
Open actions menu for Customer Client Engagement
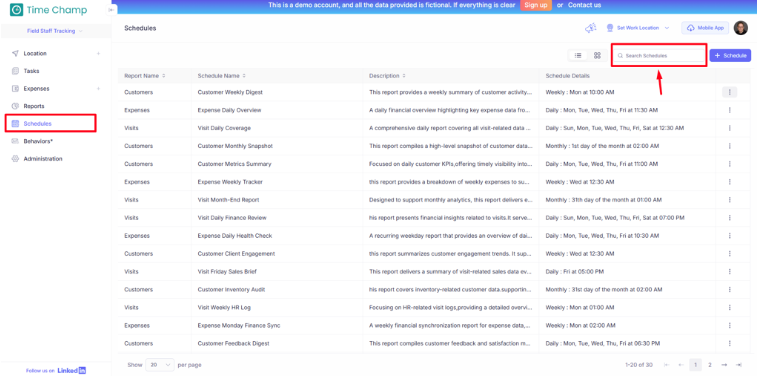[x=729, y=253]
